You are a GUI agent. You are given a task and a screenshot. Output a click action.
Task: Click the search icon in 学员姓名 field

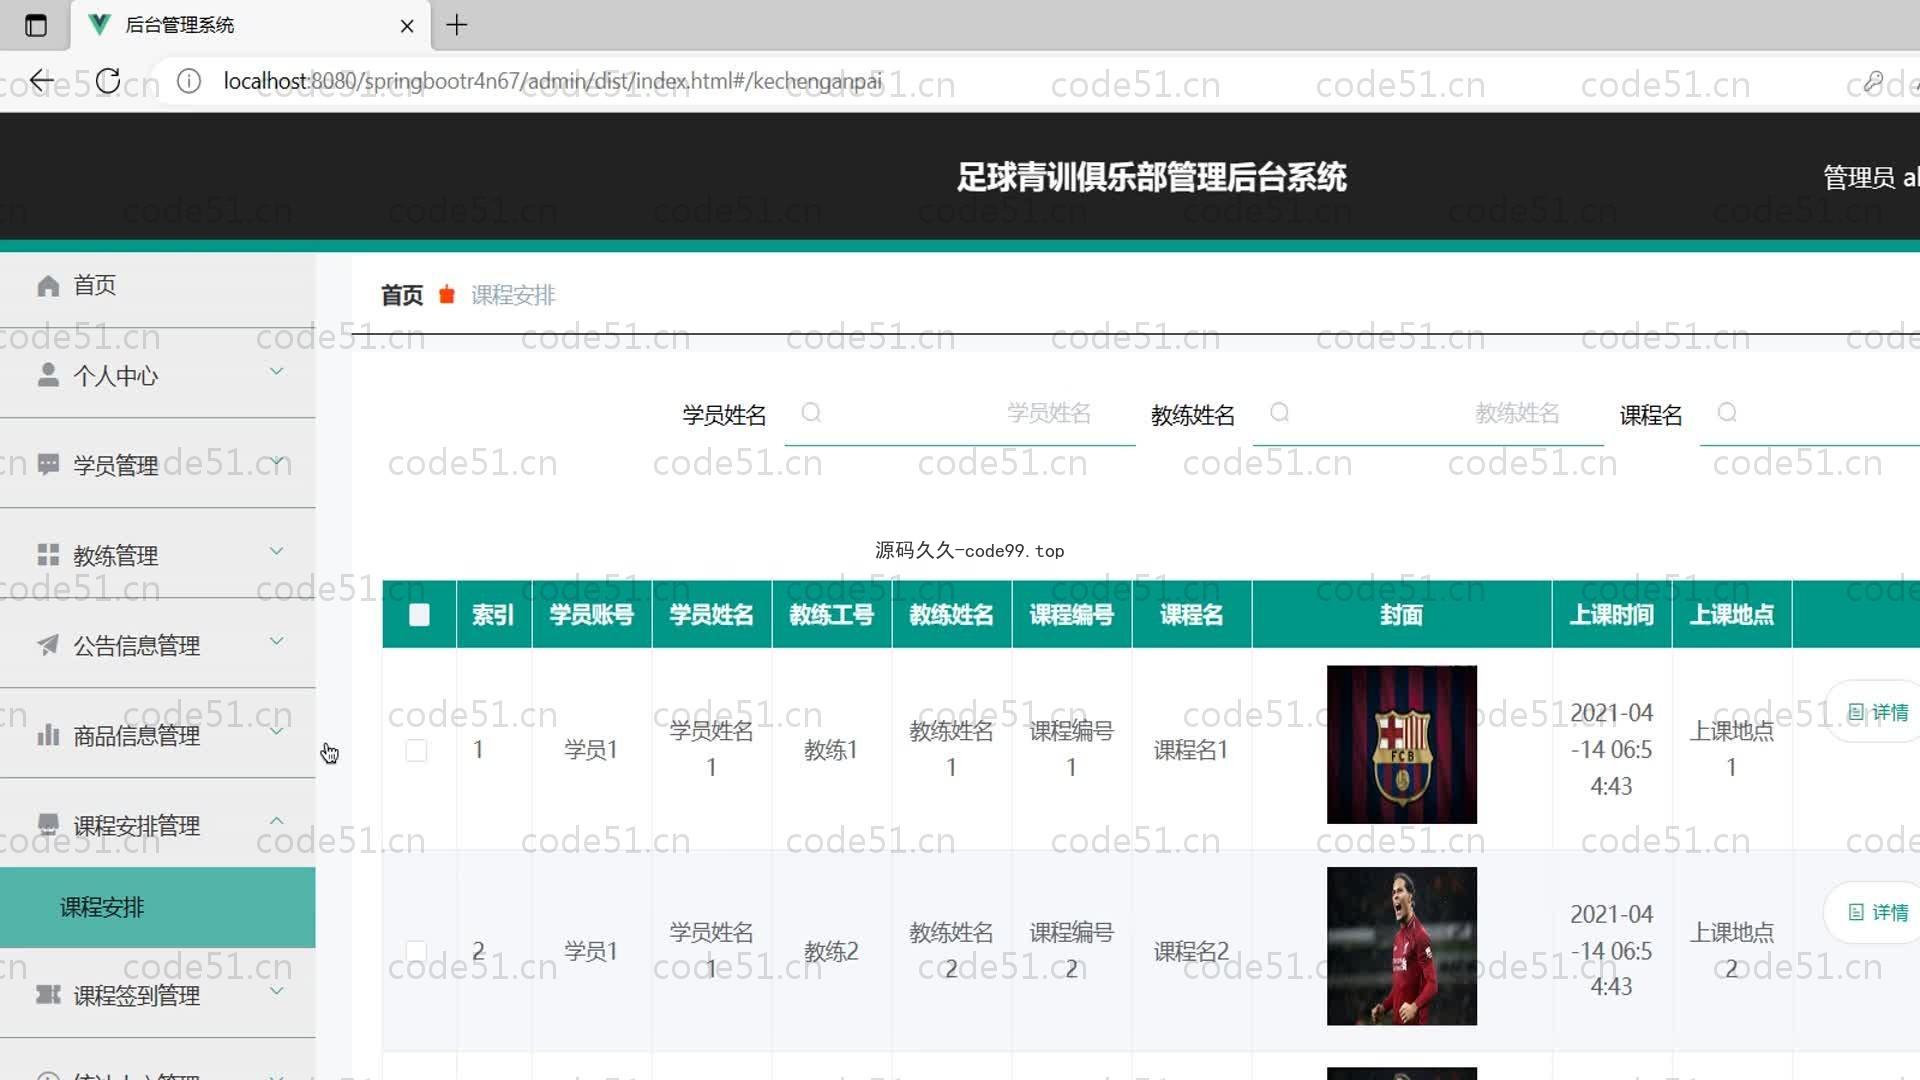811,413
